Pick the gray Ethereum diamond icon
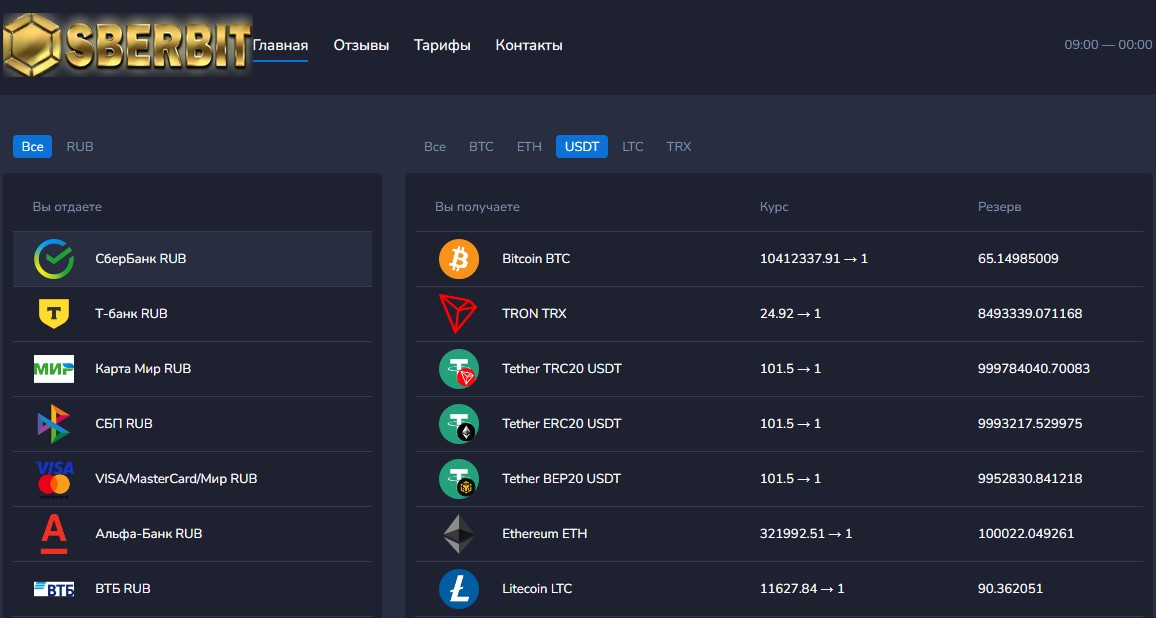This screenshot has width=1156, height=618. (459, 534)
